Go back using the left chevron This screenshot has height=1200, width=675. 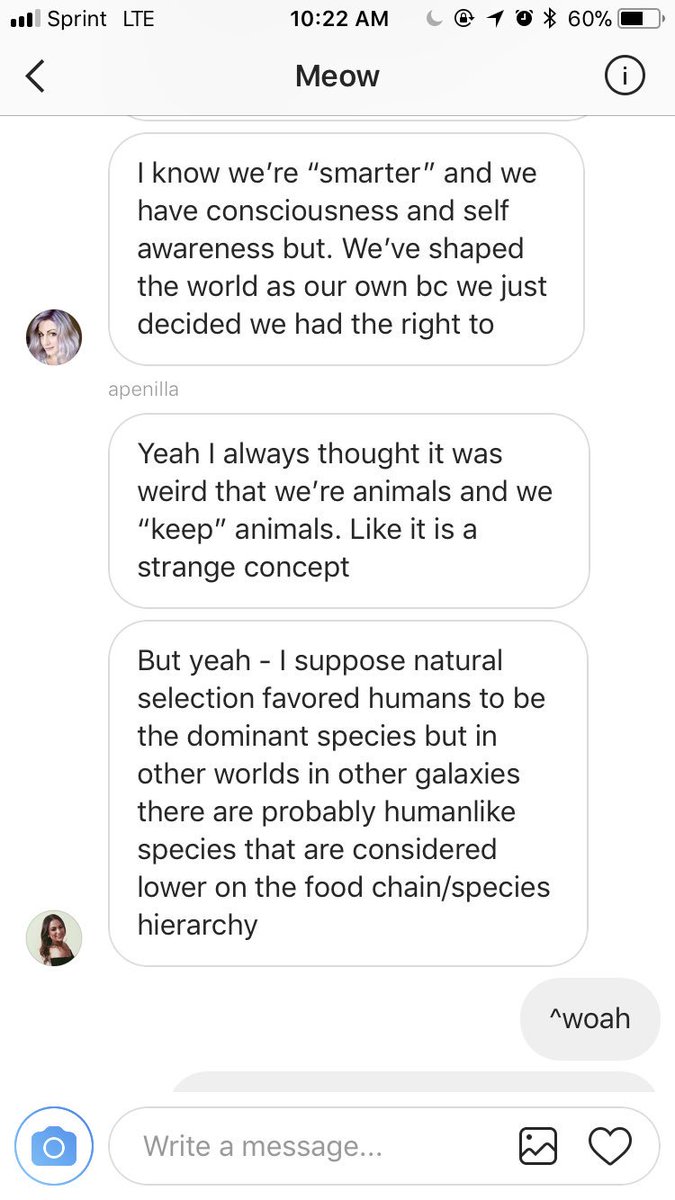click(x=35, y=76)
